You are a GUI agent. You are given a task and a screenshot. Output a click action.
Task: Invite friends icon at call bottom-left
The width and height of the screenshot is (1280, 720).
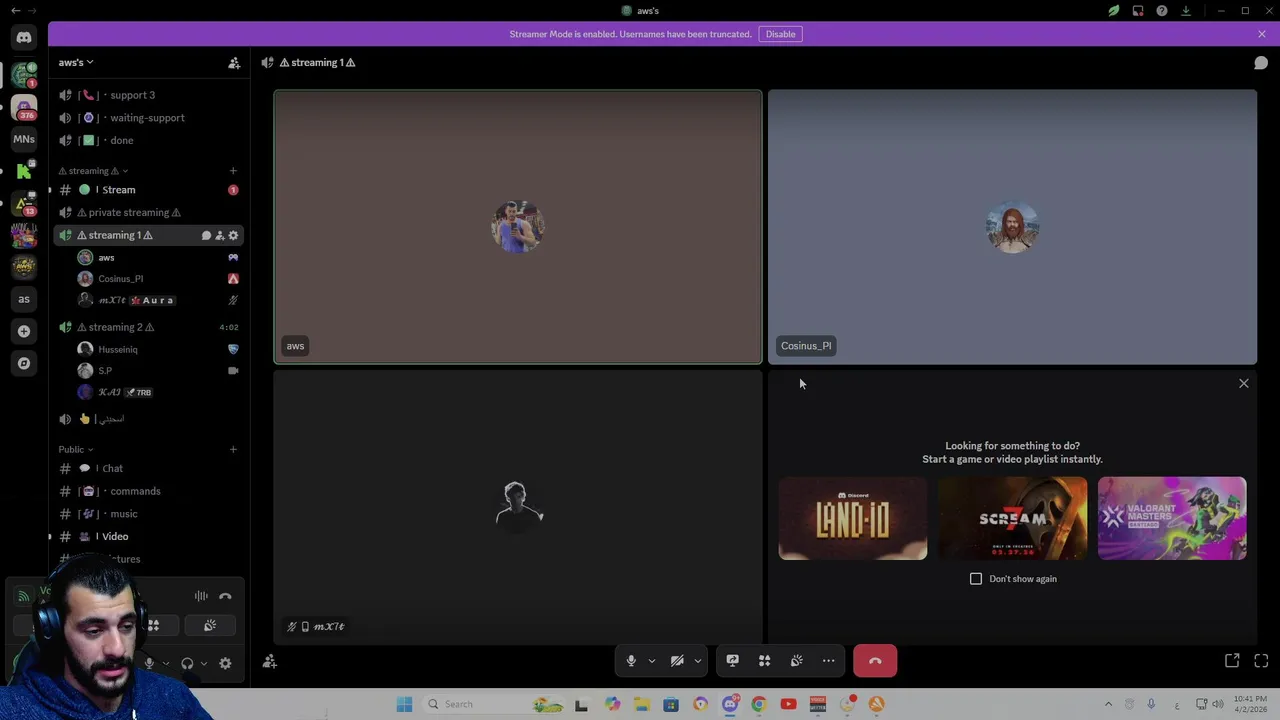[x=269, y=661]
